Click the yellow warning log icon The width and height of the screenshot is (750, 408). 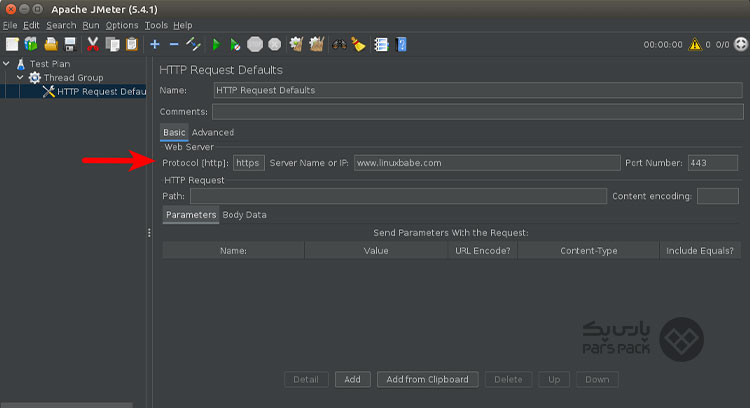coord(695,44)
